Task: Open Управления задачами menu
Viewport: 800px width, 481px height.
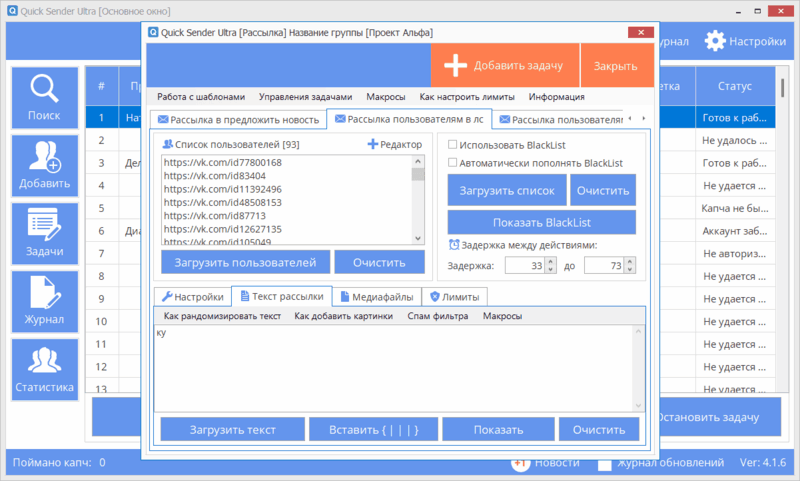Action: [305, 96]
